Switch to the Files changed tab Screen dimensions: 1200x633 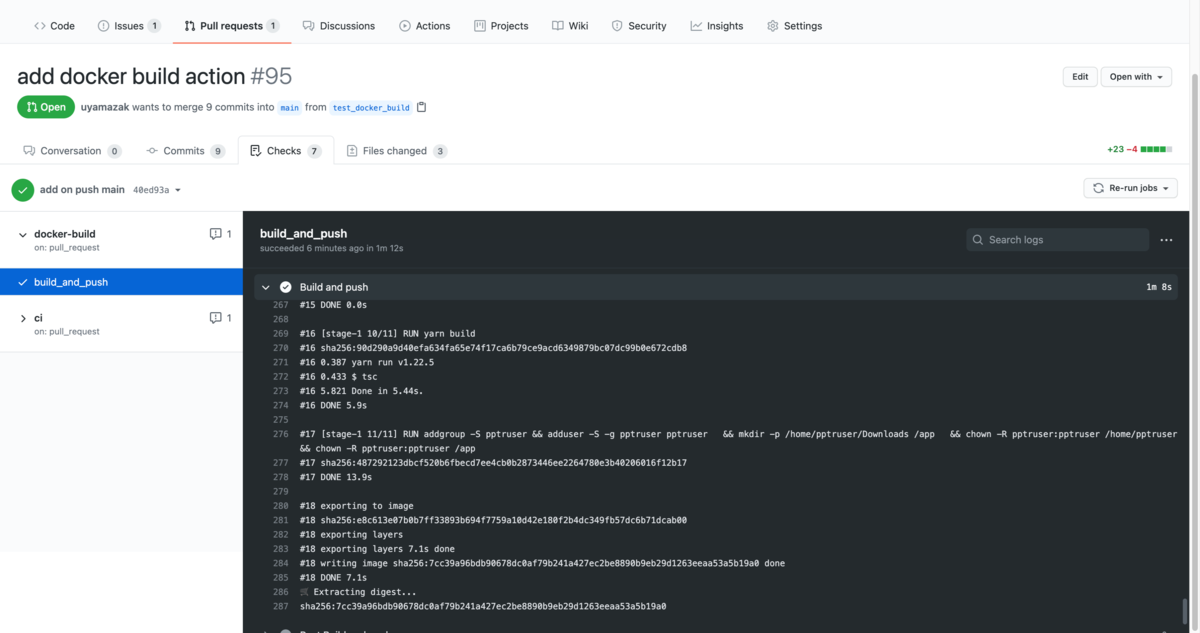[395, 150]
